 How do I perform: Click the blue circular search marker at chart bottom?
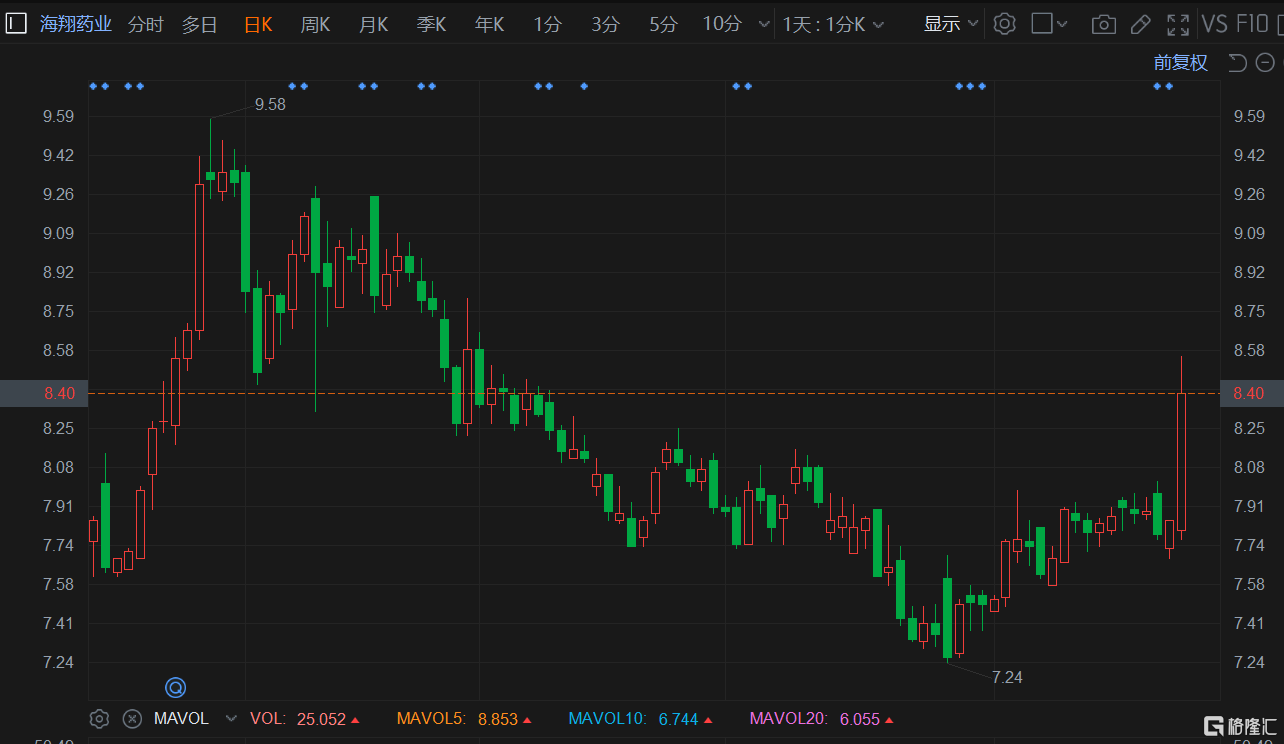[176, 687]
